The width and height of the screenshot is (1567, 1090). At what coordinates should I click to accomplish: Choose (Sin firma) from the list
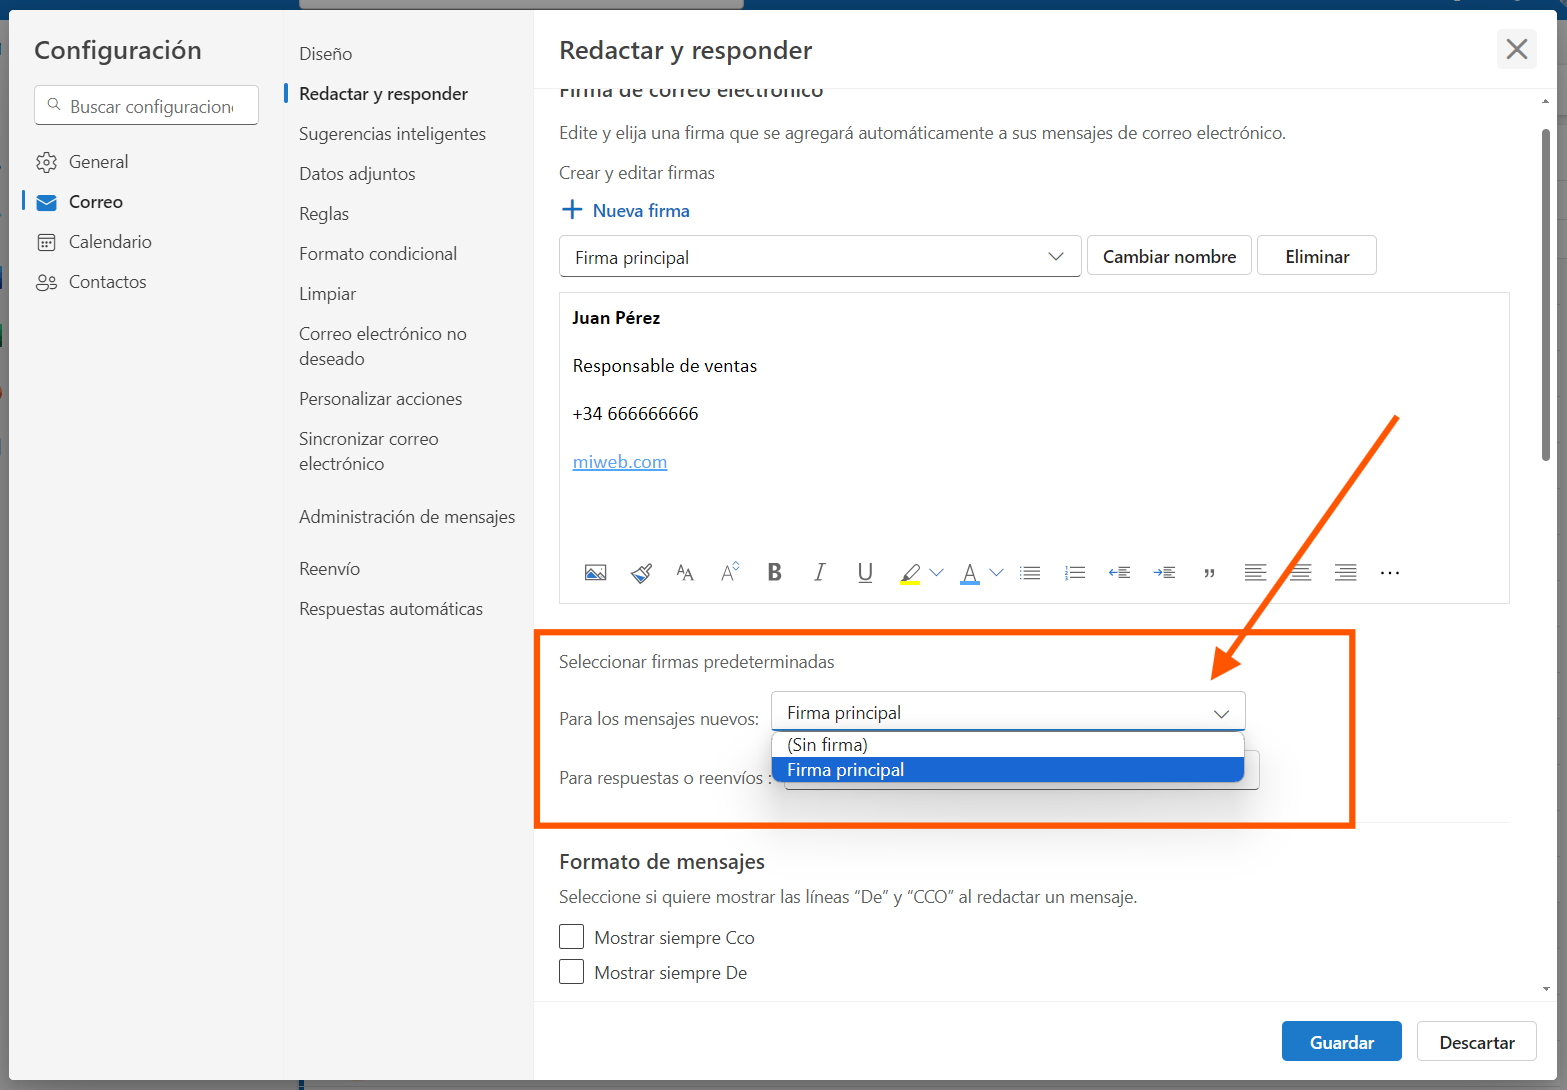[1008, 745]
